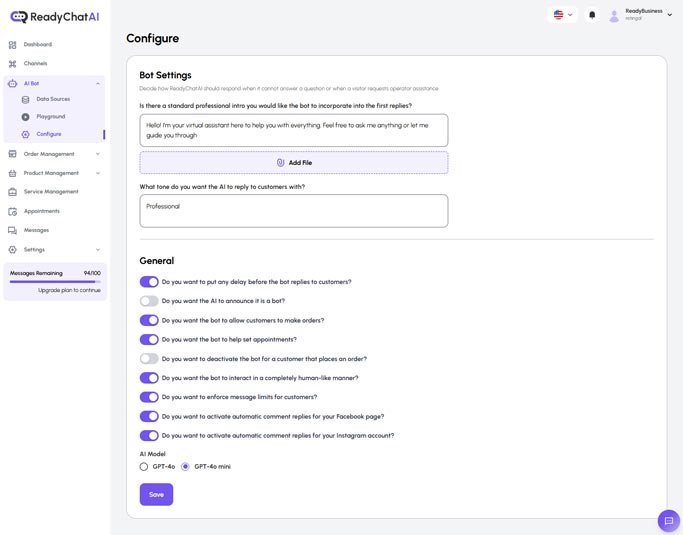Click the AI Bot robot icon

[x=13, y=83]
